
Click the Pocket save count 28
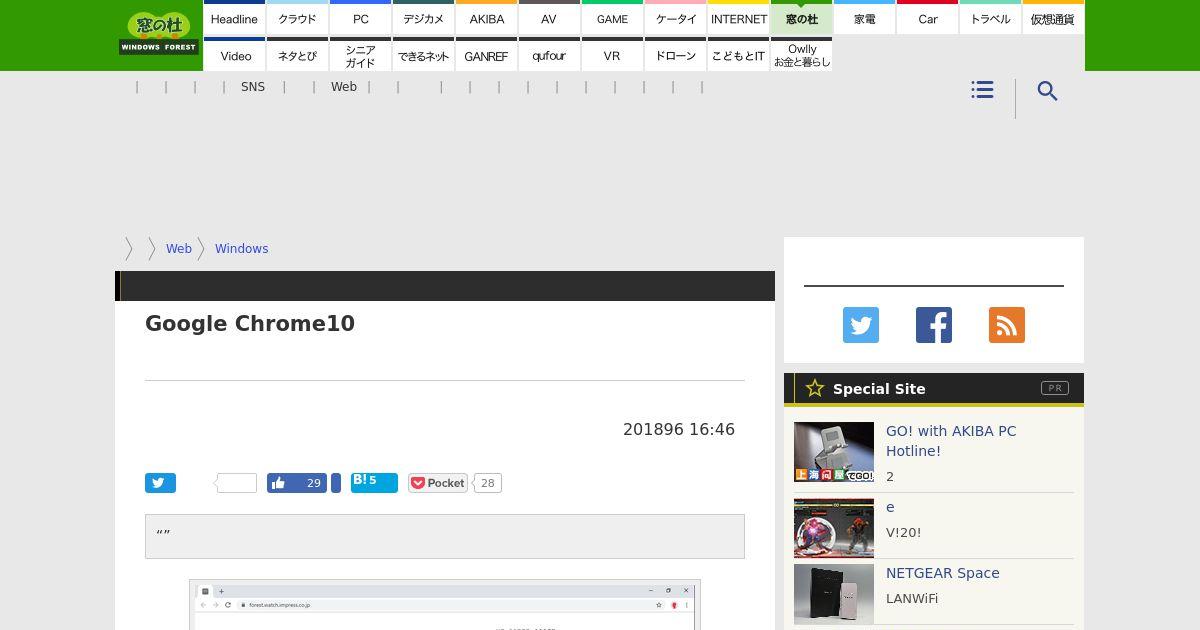487,483
